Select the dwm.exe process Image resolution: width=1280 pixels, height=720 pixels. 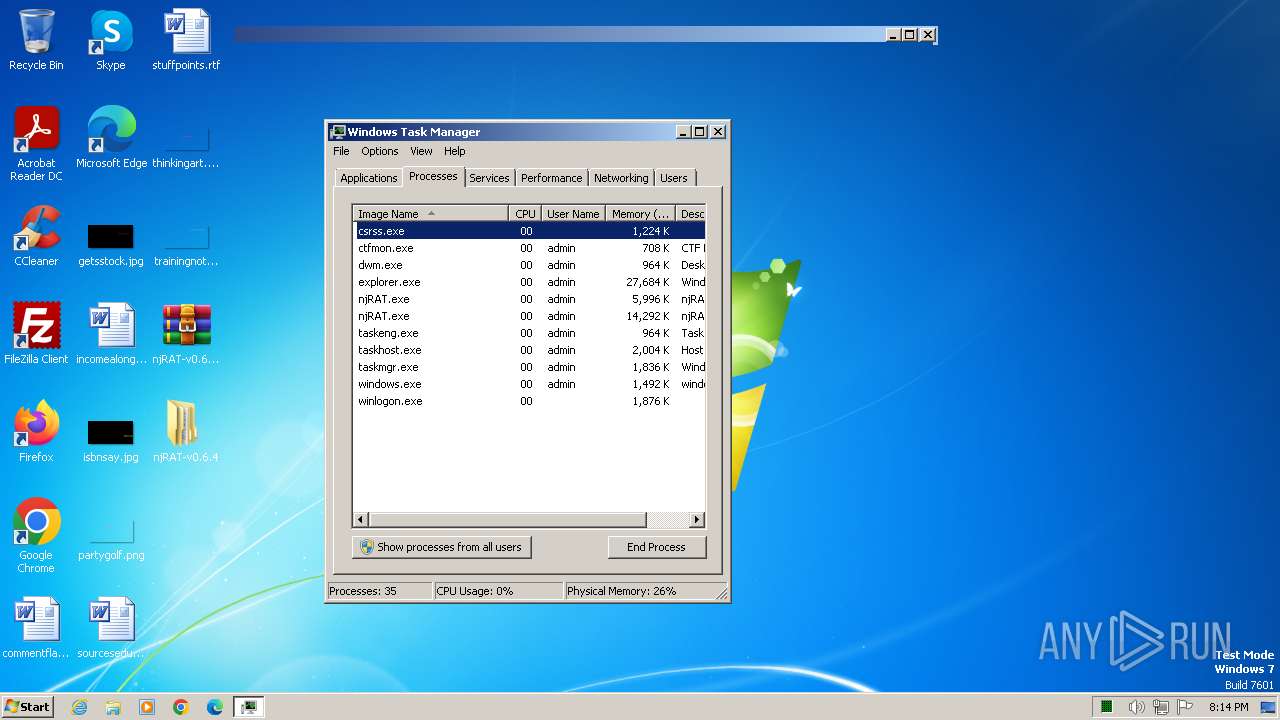click(529, 265)
